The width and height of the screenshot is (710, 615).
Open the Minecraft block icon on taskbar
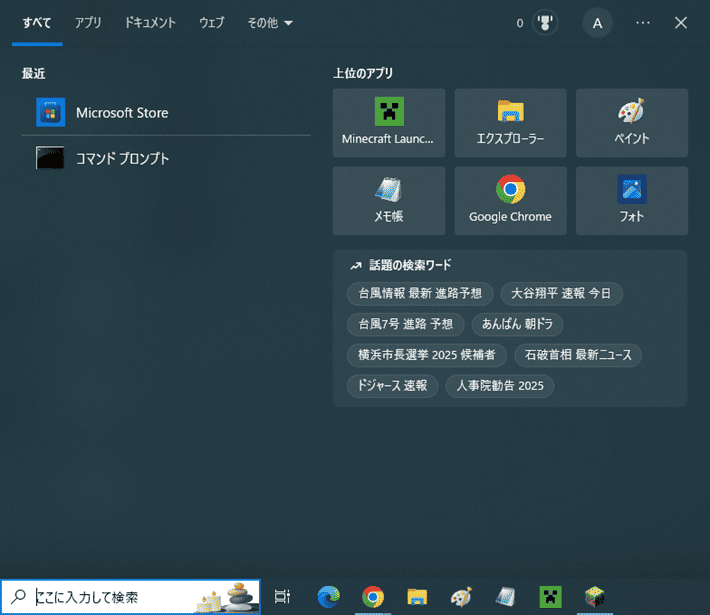click(x=595, y=597)
